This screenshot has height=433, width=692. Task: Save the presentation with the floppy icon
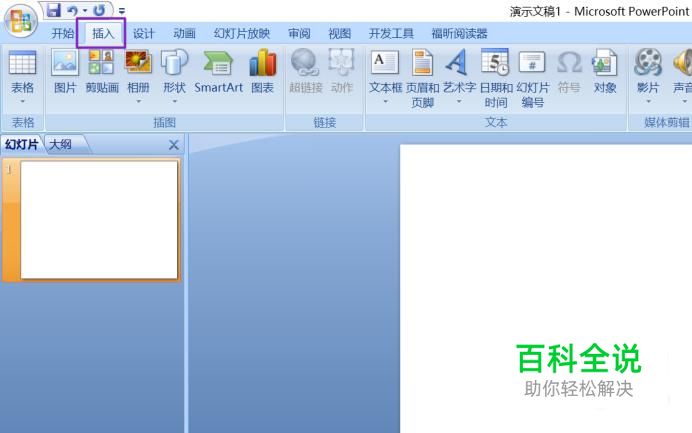pos(53,10)
